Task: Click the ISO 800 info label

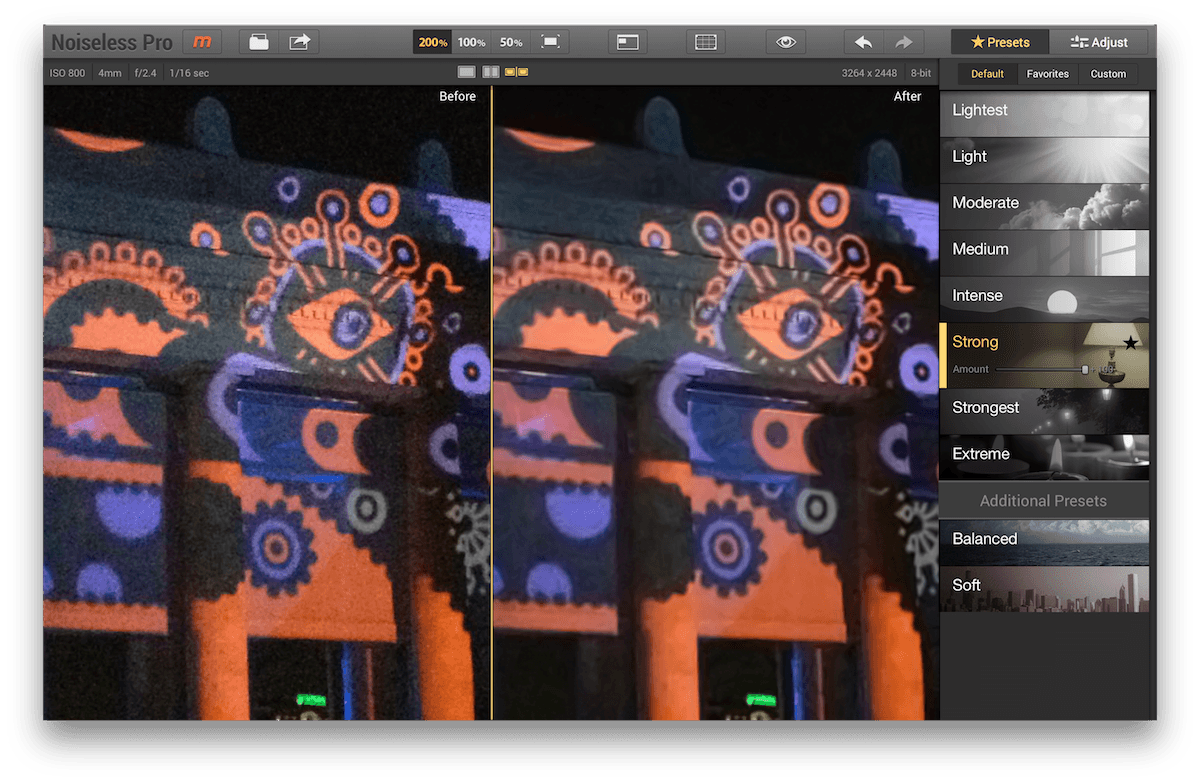Action: point(68,73)
